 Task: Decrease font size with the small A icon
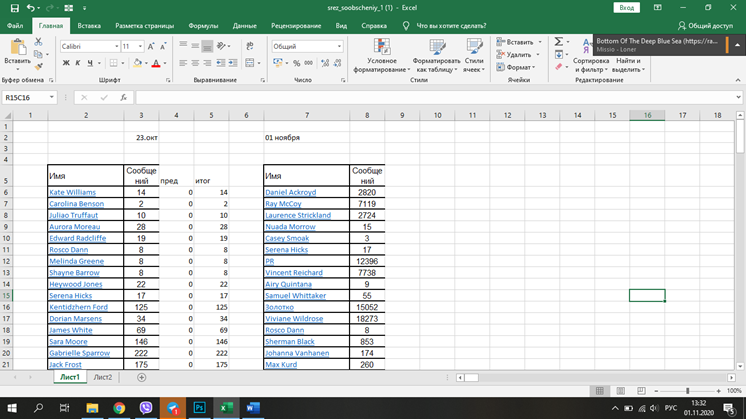163,46
